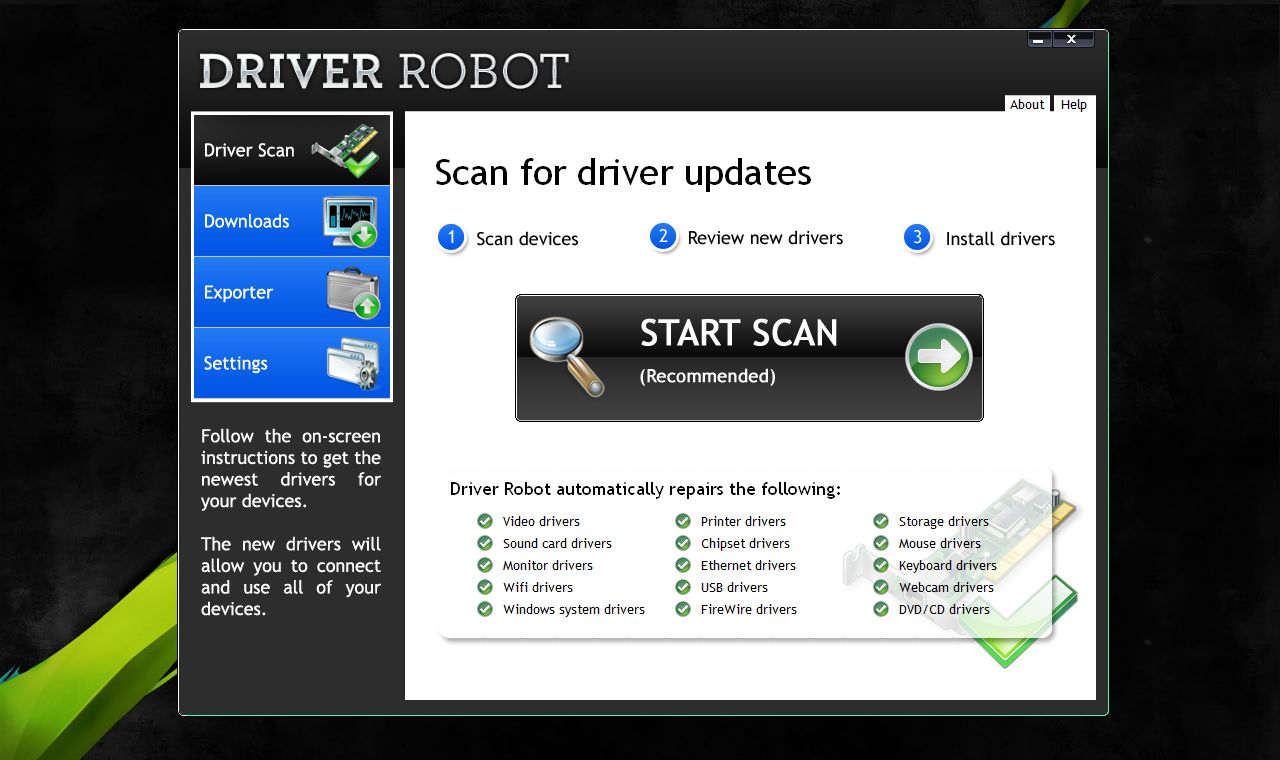Click the 'Scan devices' step label

tap(527, 239)
